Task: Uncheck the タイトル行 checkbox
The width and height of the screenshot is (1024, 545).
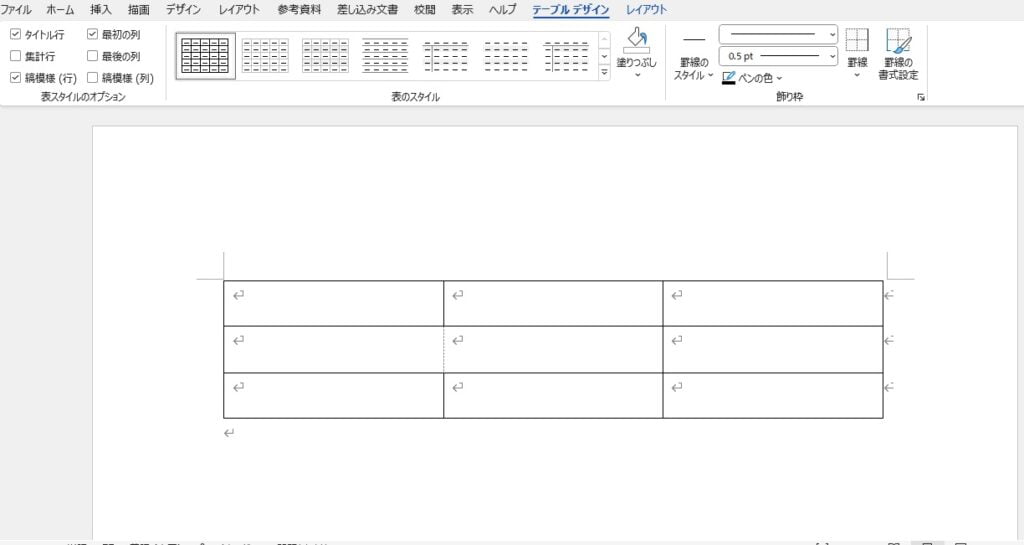Action: 16,34
